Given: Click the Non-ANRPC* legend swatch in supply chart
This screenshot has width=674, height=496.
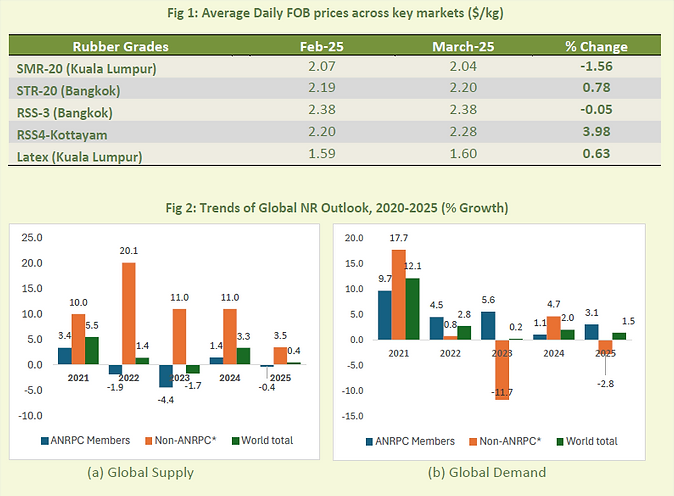Looking at the screenshot, I should pos(149,441).
